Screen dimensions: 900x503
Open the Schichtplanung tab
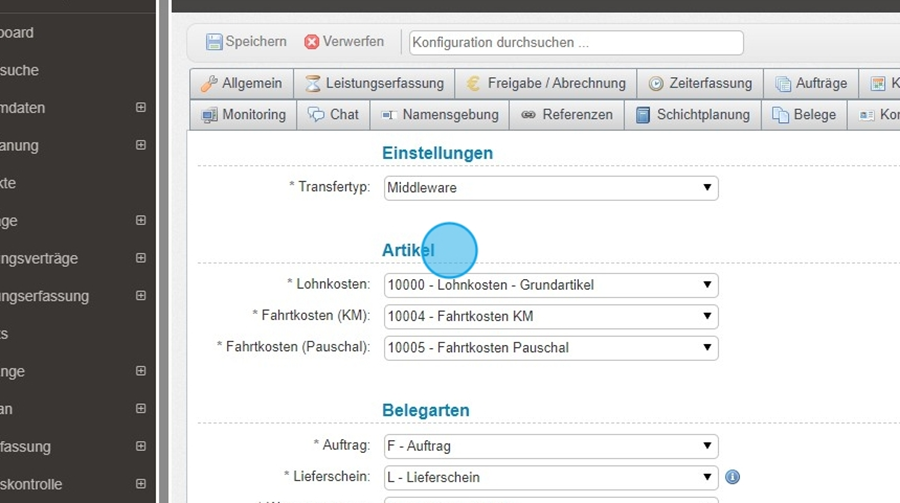click(x=692, y=115)
